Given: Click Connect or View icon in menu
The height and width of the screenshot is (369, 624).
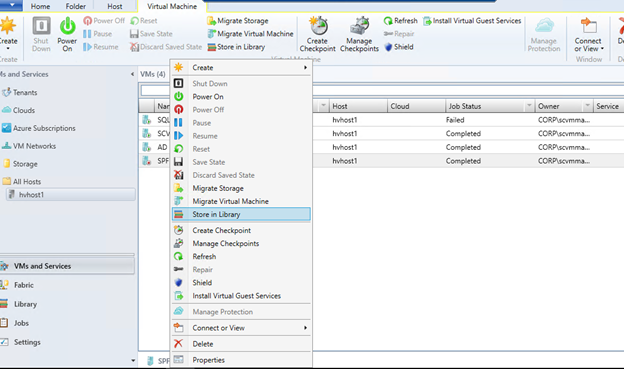Looking at the screenshot, I should (179, 328).
